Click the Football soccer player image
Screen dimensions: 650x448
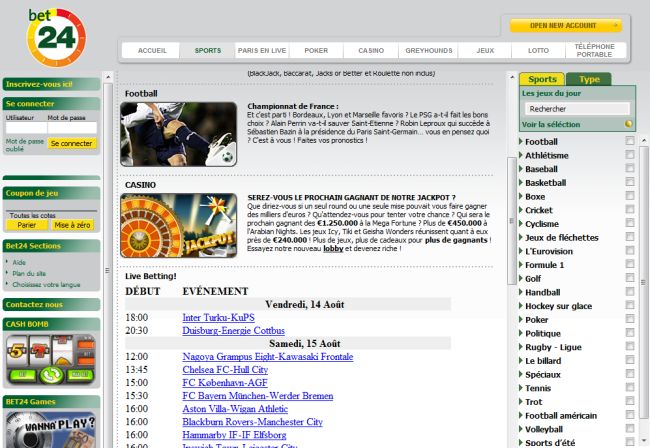coord(179,133)
